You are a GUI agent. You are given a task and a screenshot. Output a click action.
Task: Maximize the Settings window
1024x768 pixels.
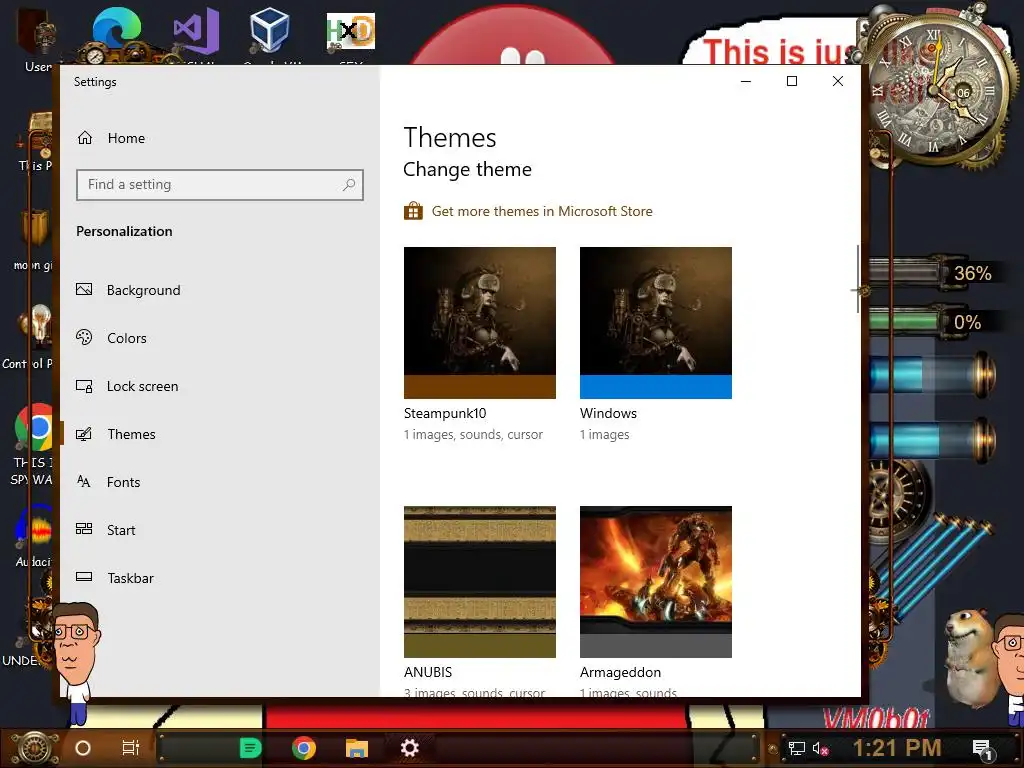792,81
